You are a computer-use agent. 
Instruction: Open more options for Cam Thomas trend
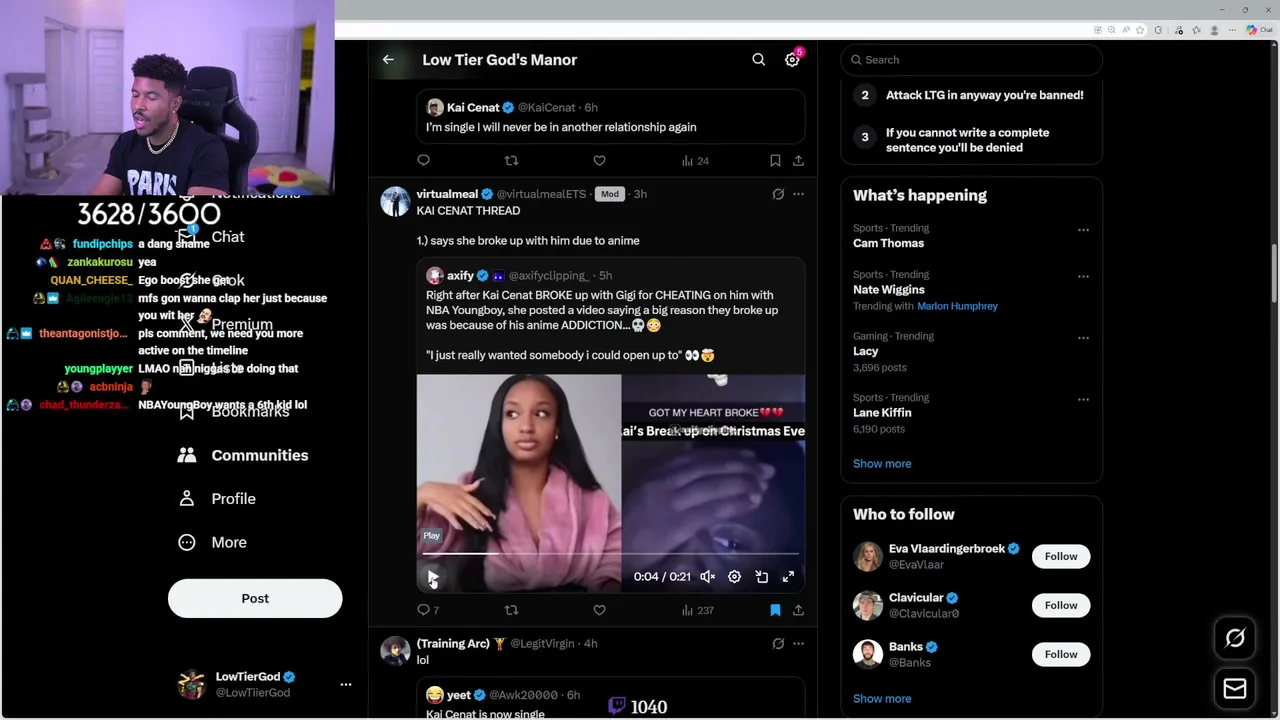tap(1083, 230)
